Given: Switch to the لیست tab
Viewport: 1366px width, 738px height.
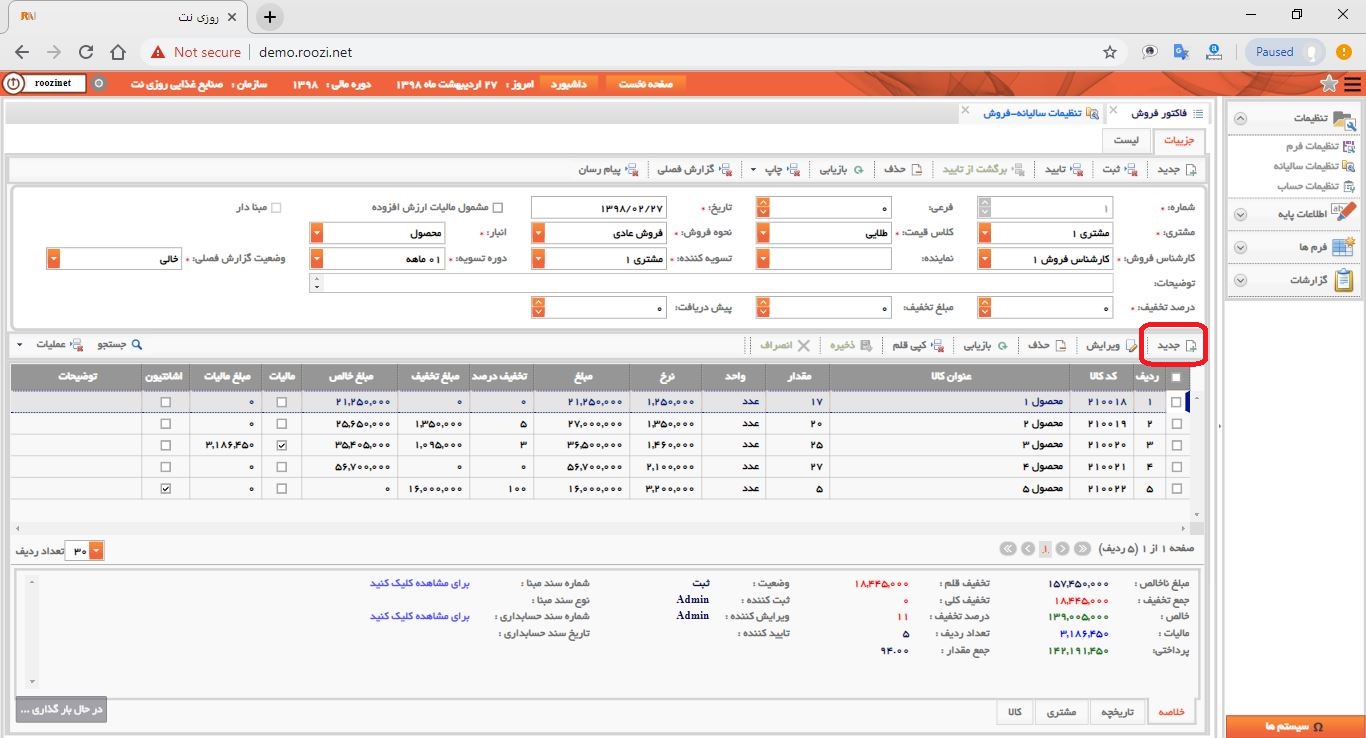Looking at the screenshot, I should [1127, 141].
